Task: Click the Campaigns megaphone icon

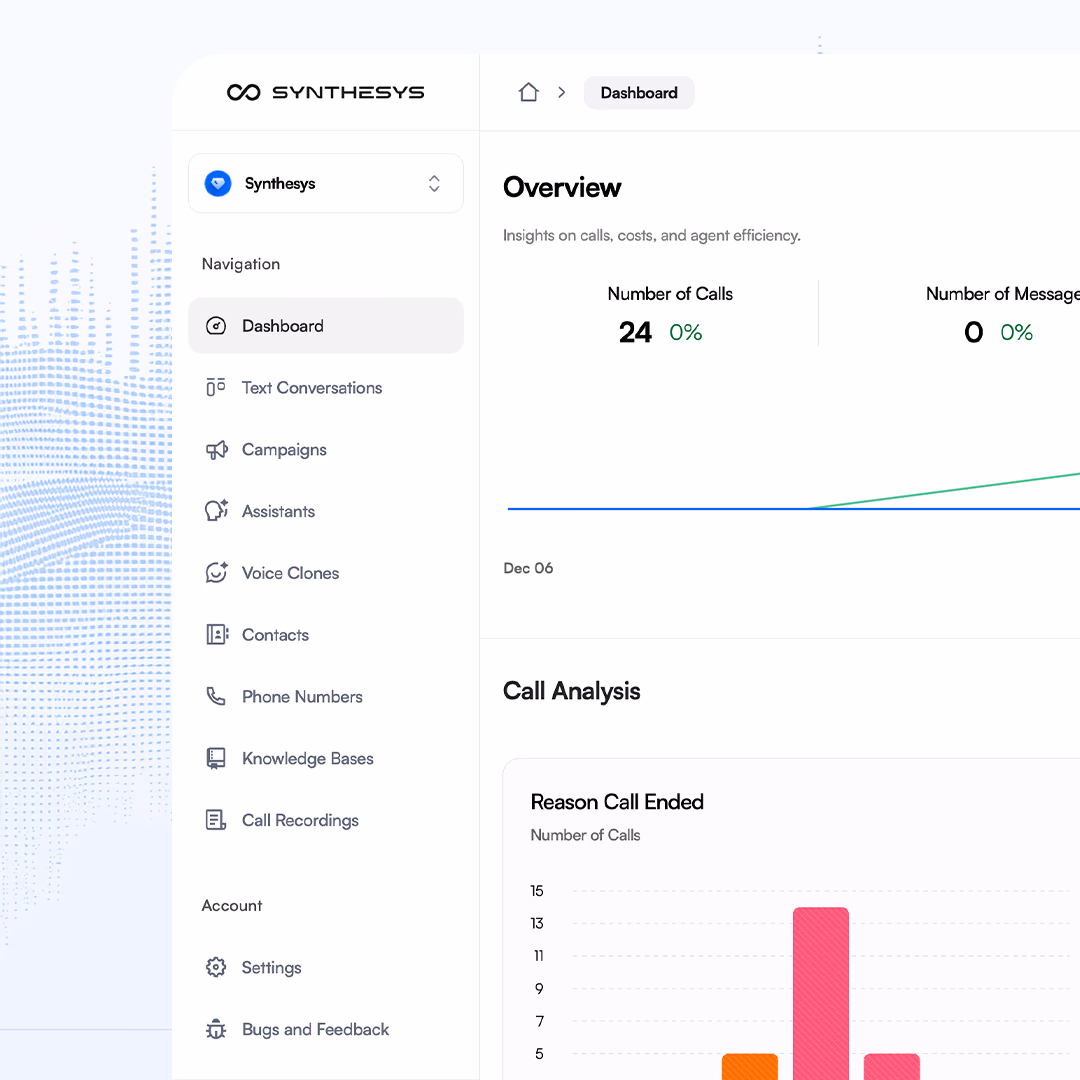Action: point(216,450)
